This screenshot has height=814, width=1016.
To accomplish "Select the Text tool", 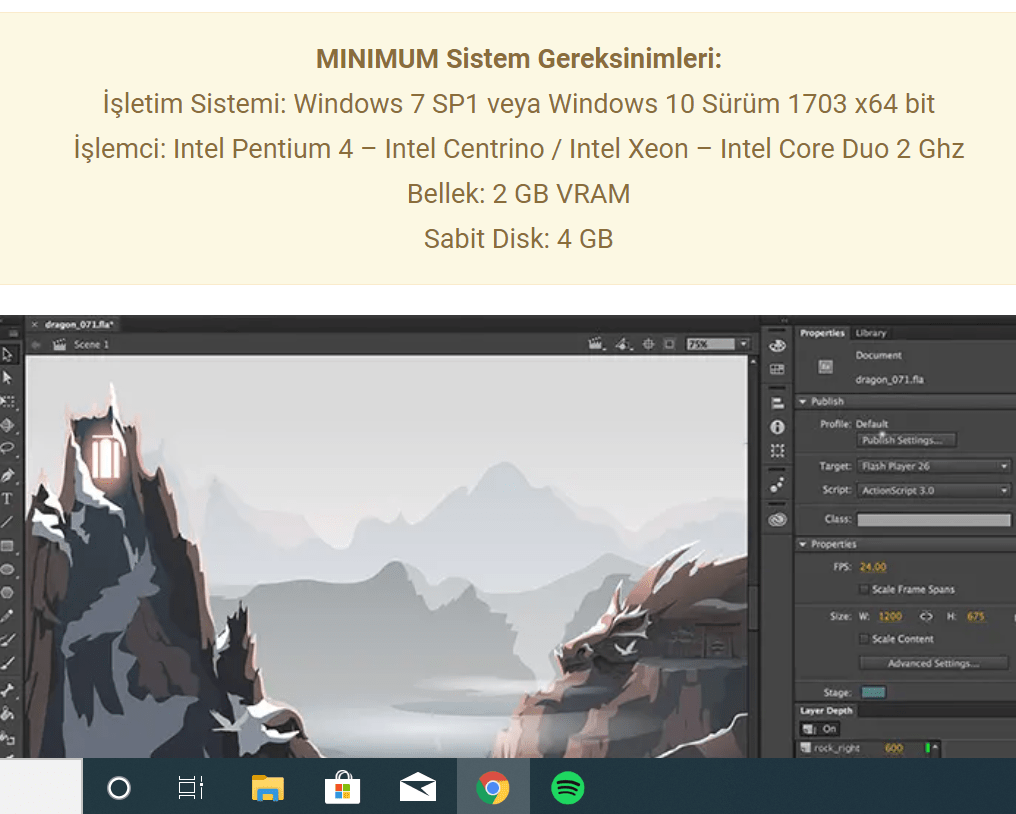I will click(8, 498).
